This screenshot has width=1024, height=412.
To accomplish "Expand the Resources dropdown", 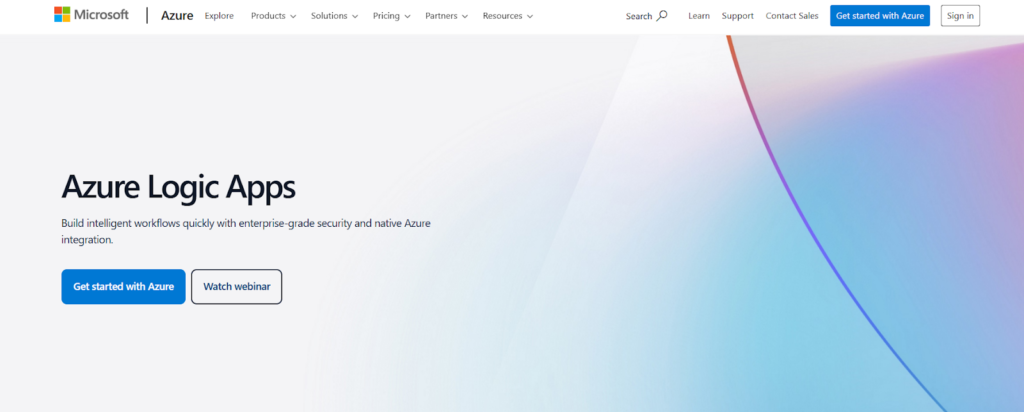I will click(x=508, y=16).
